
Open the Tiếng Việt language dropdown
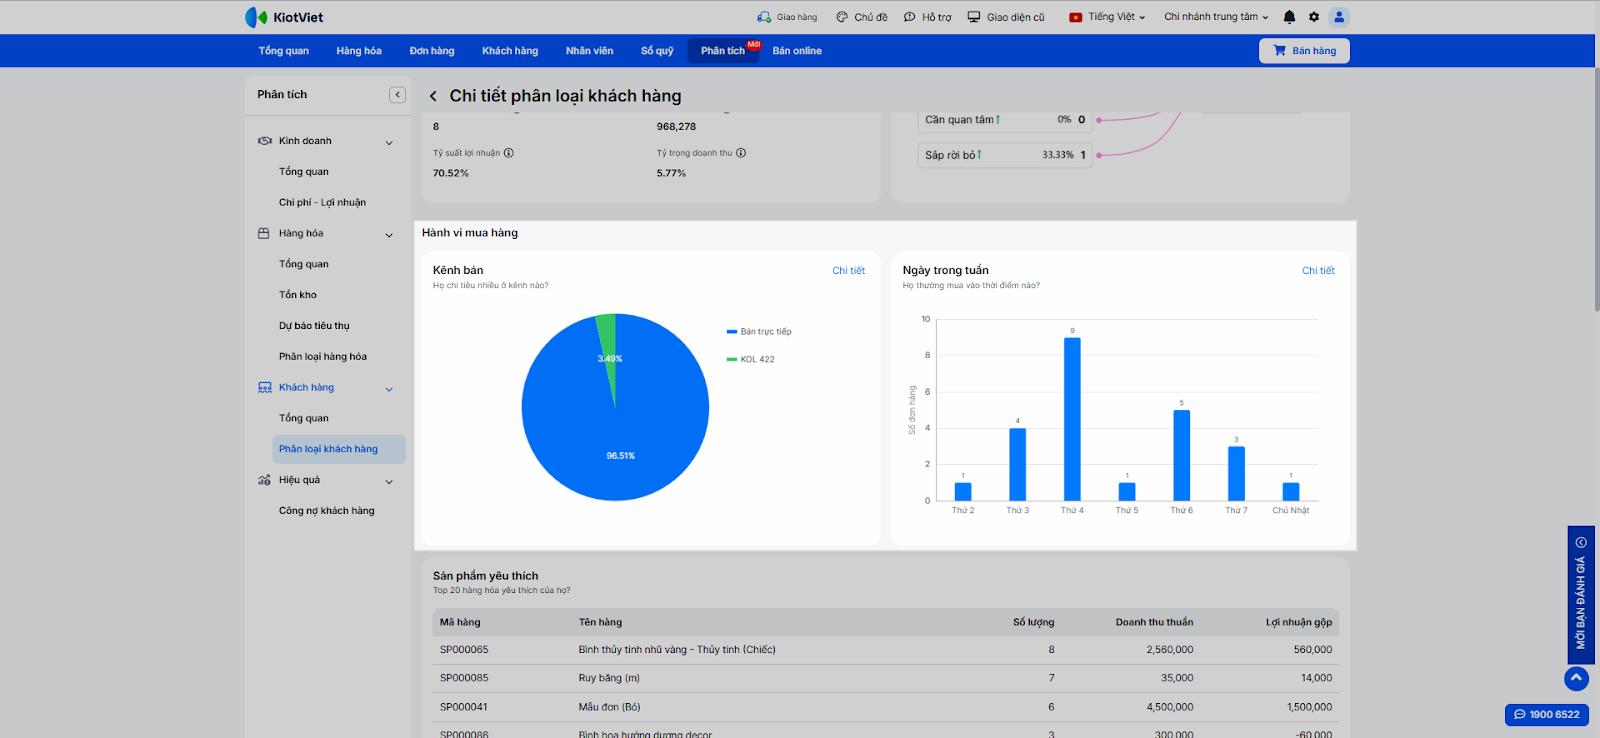click(x=1108, y=17)
